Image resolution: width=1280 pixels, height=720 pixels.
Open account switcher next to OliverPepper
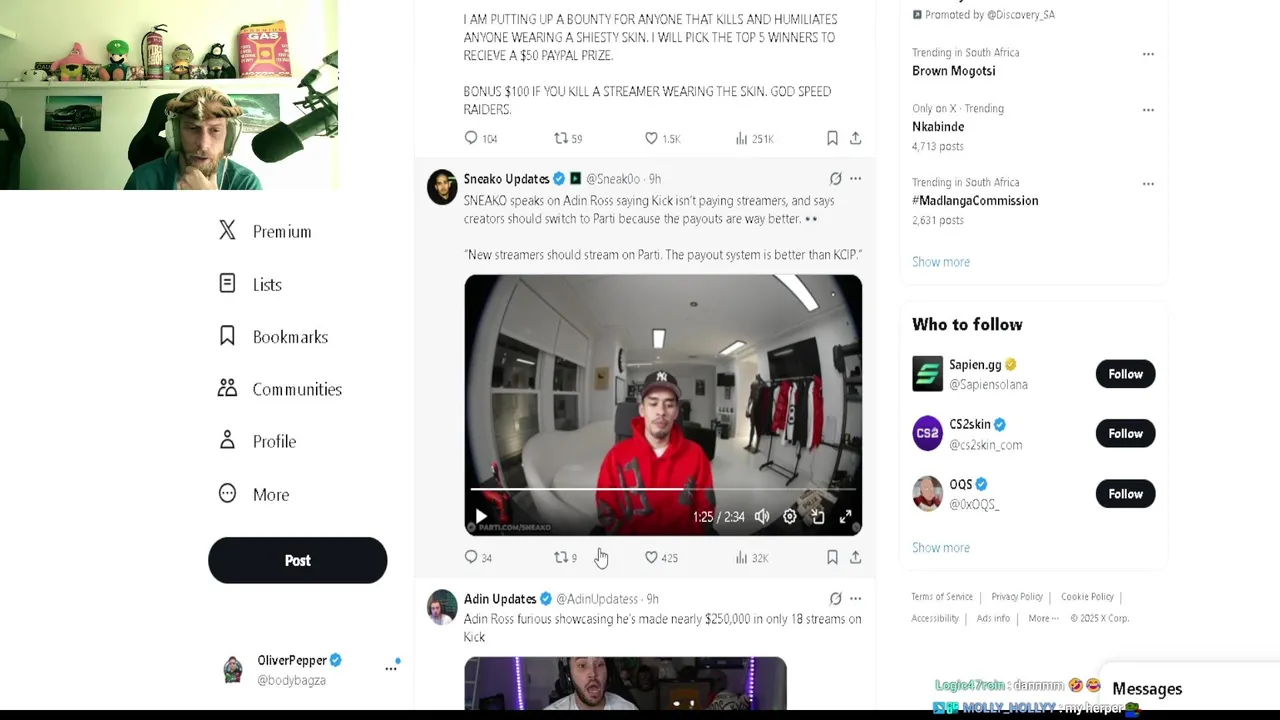[391, 668]
